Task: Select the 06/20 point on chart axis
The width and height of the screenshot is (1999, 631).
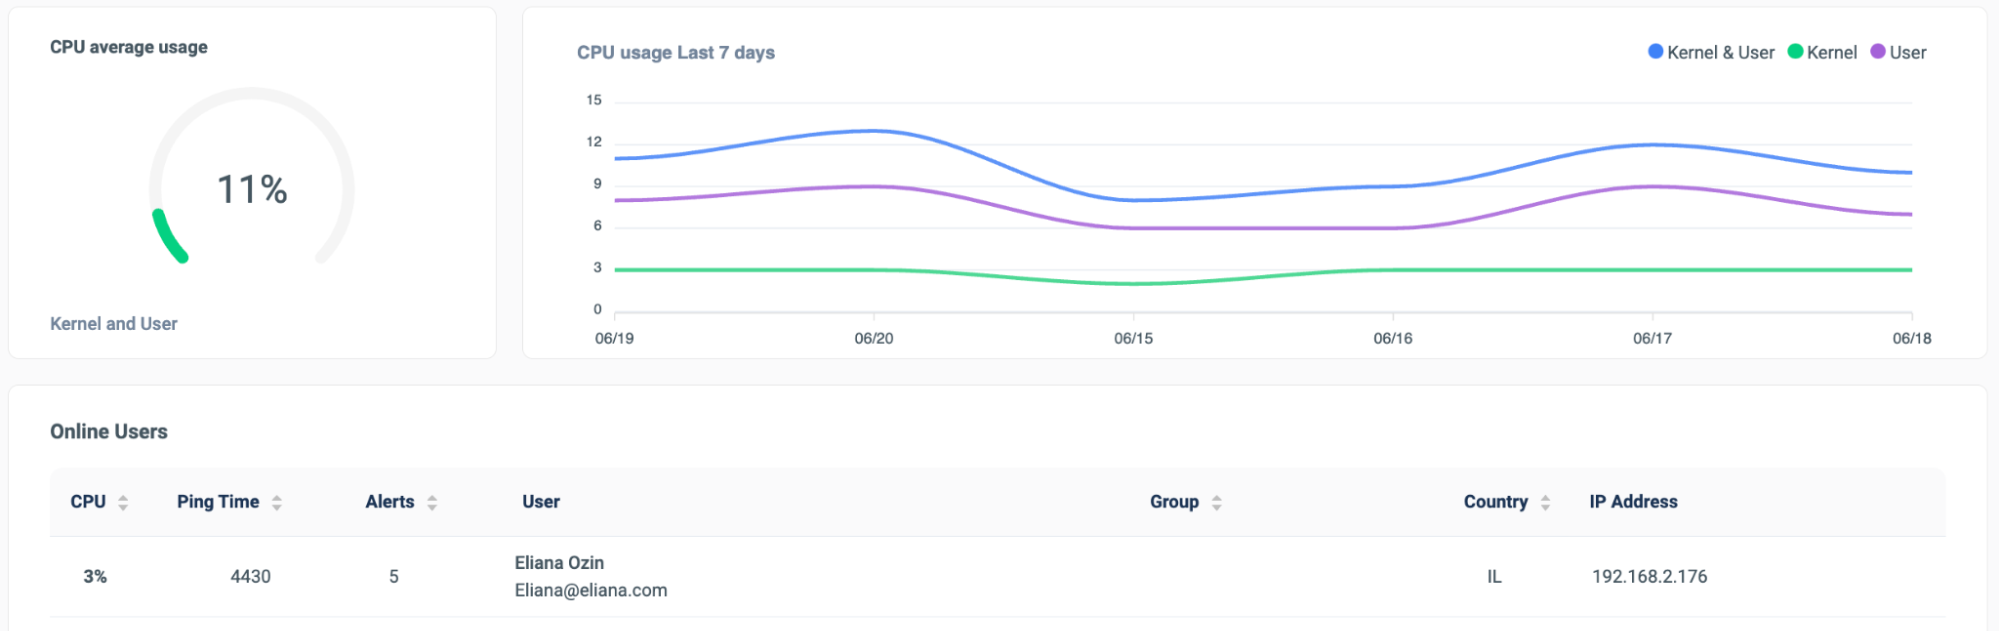Action: click(x=874, y=339)
